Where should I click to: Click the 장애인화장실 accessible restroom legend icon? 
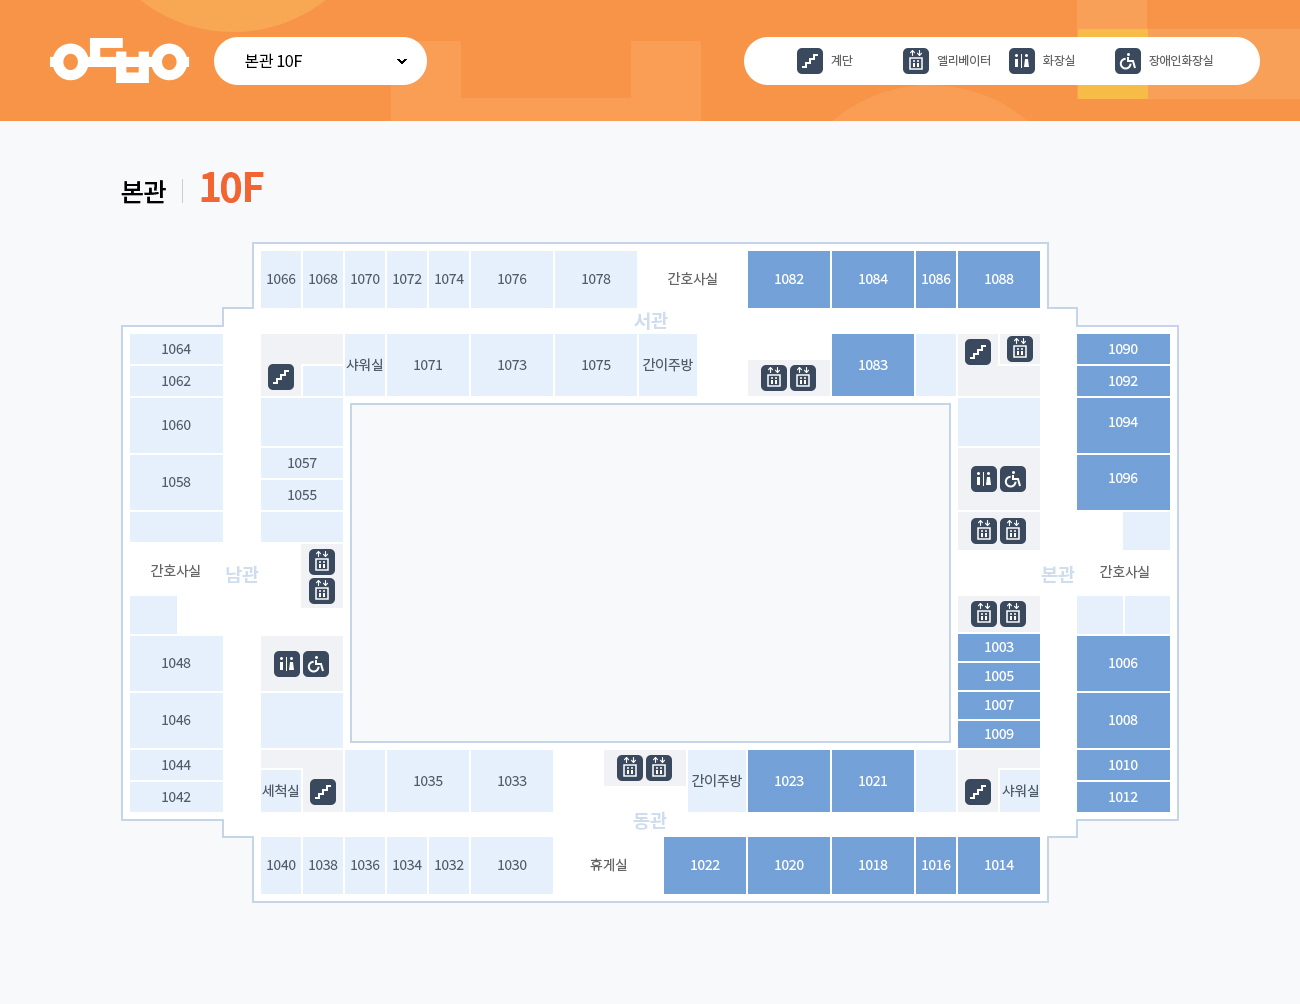1128,61
